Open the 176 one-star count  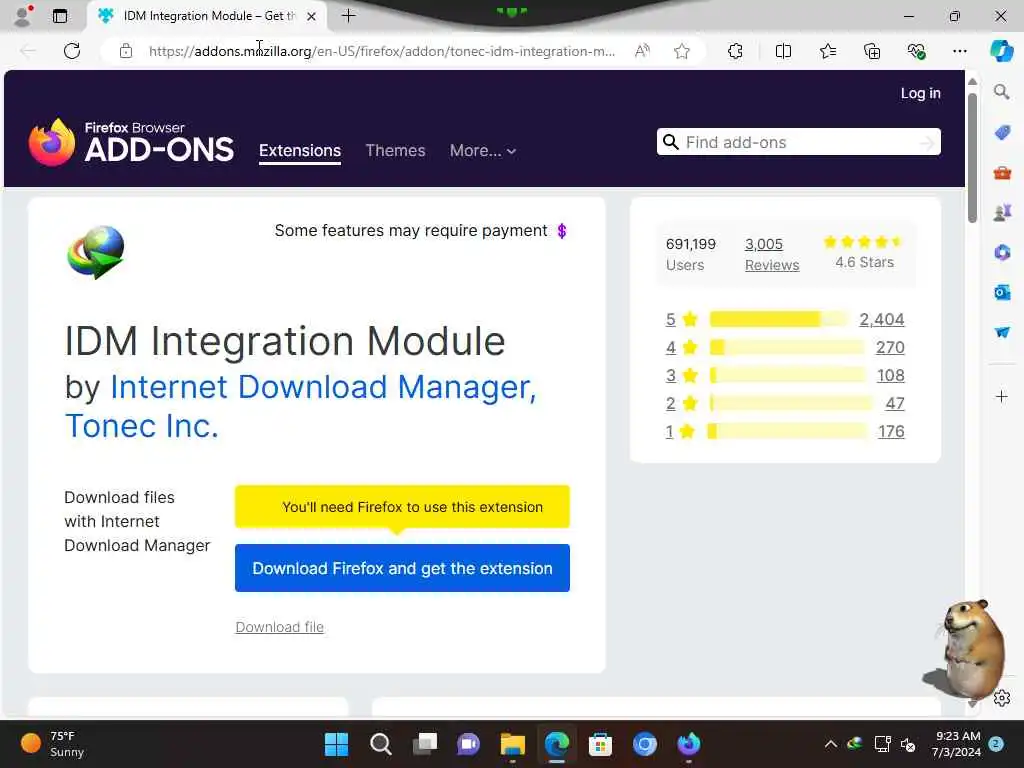(x=891, y=432)
